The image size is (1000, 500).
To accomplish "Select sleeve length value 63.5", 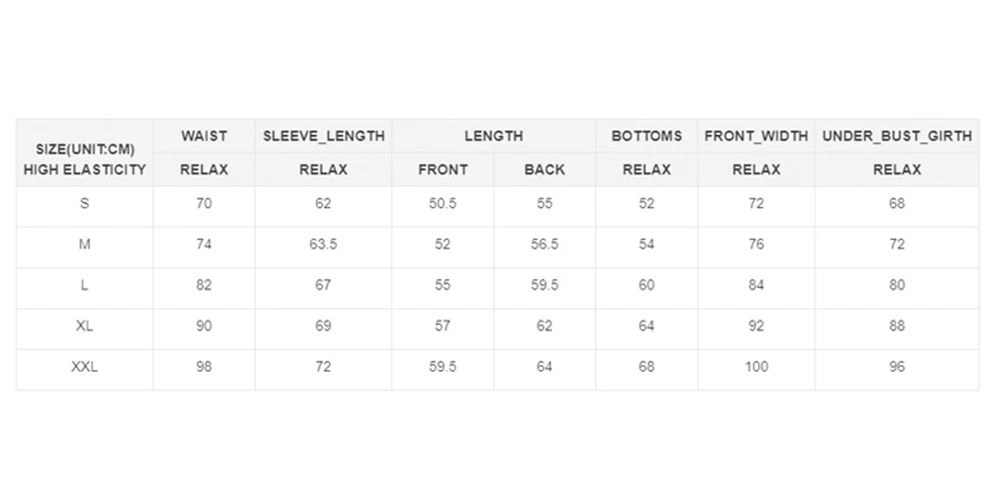I will tap(323, 245).
